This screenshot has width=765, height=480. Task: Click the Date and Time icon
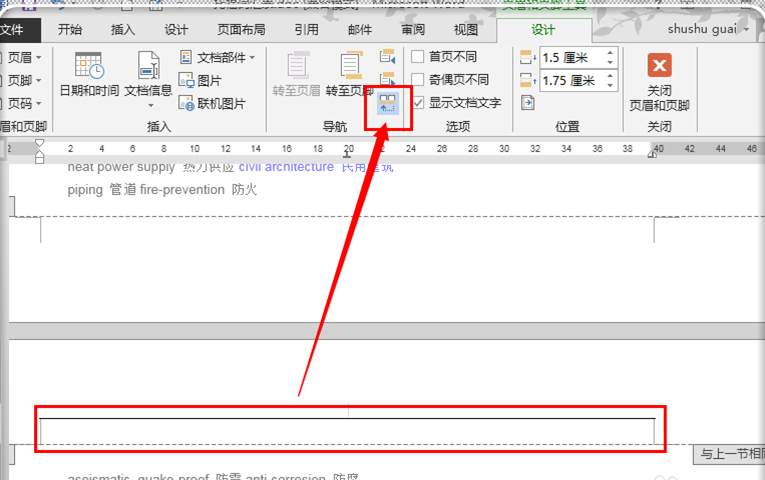(x=88, y=75)
